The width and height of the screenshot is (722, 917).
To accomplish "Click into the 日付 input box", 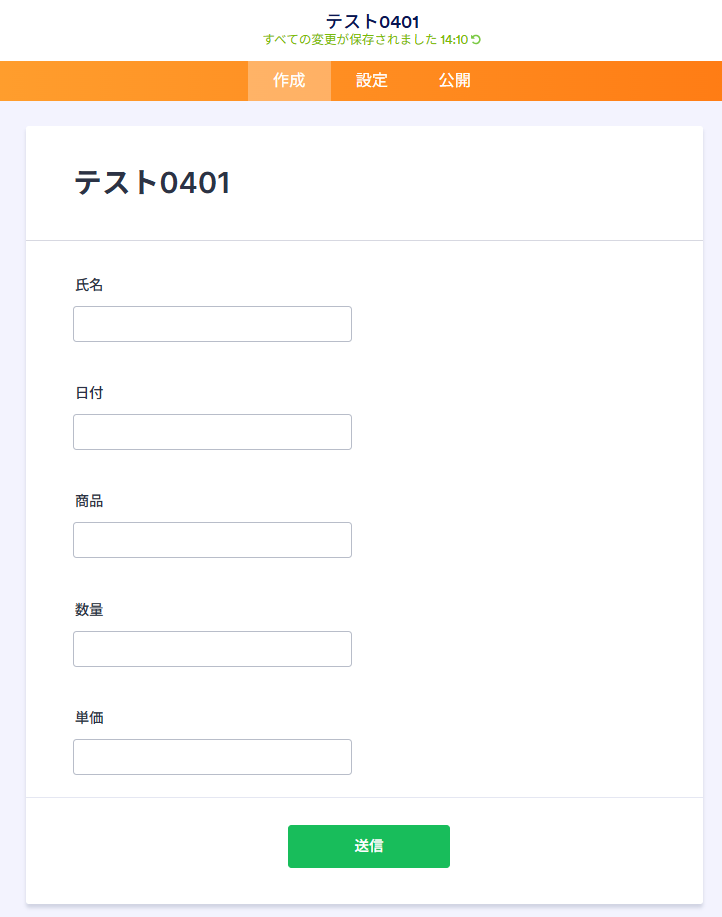I will [212, 432].
